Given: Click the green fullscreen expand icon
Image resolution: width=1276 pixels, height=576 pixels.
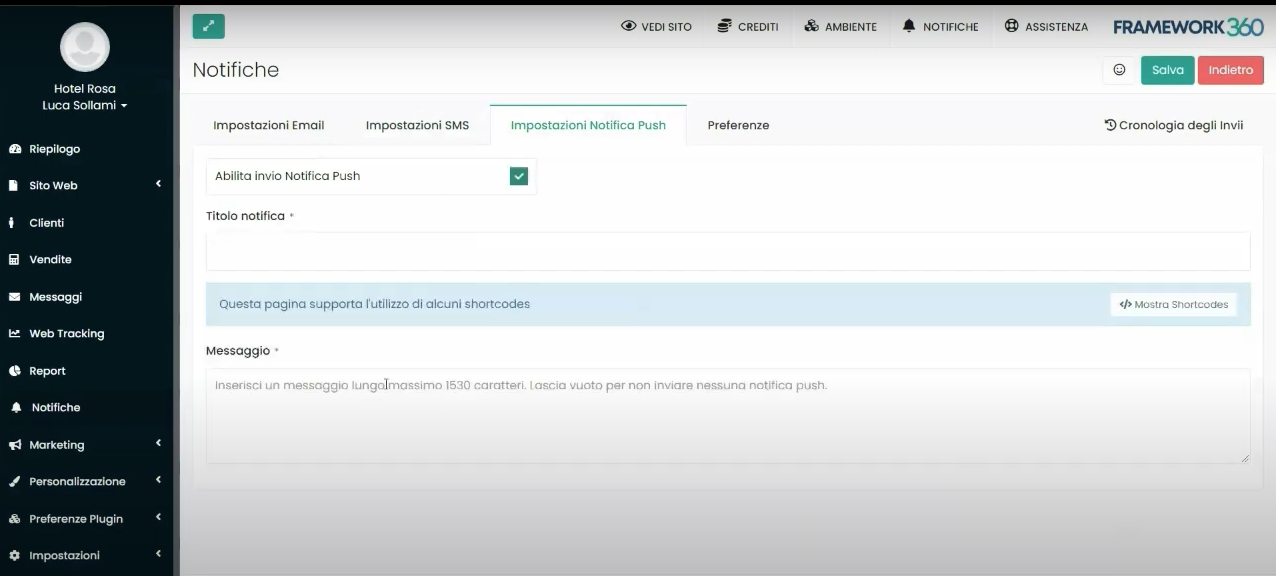Looking at the screenshot, I should pos(208,27).
